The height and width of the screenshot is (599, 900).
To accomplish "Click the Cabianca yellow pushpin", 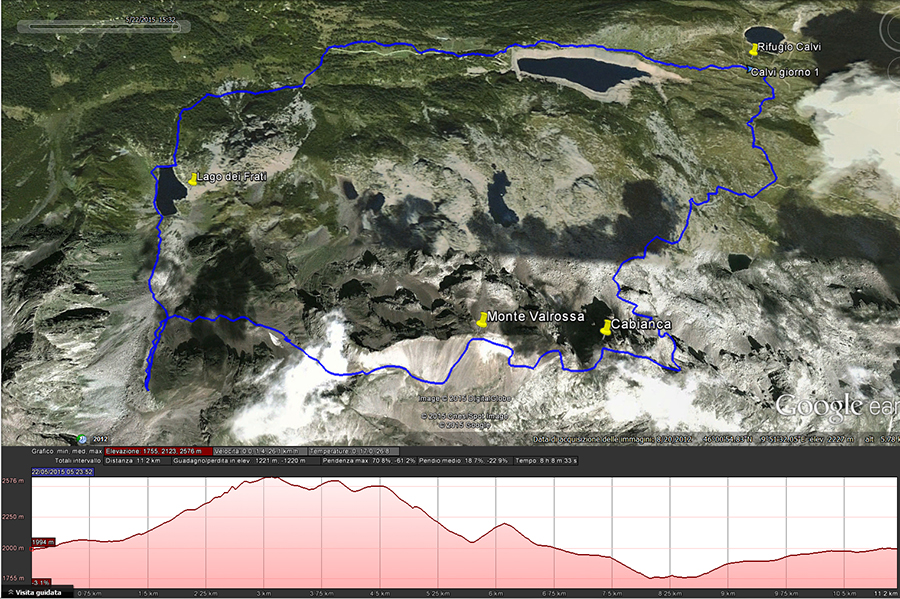I will pyautogui.click(x=606, y=328).
